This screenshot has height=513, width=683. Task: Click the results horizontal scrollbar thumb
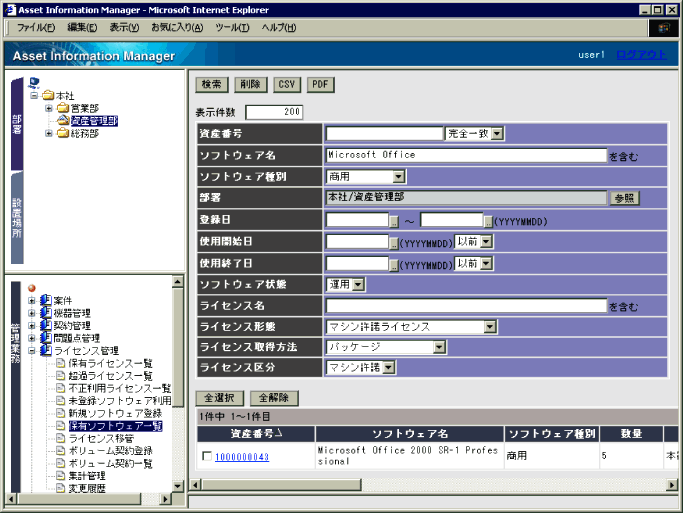click(281, 484)
